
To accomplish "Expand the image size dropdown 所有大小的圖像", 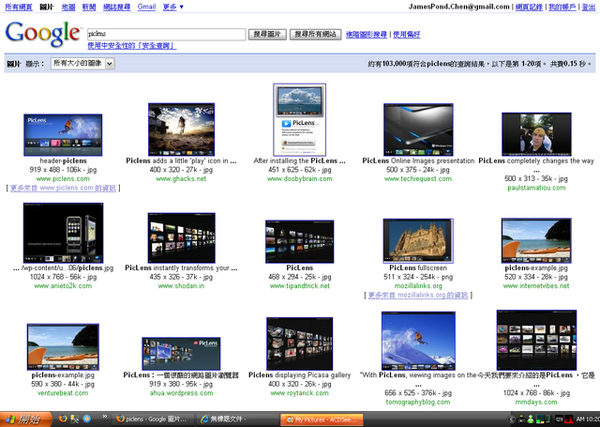I will (83, 63).
